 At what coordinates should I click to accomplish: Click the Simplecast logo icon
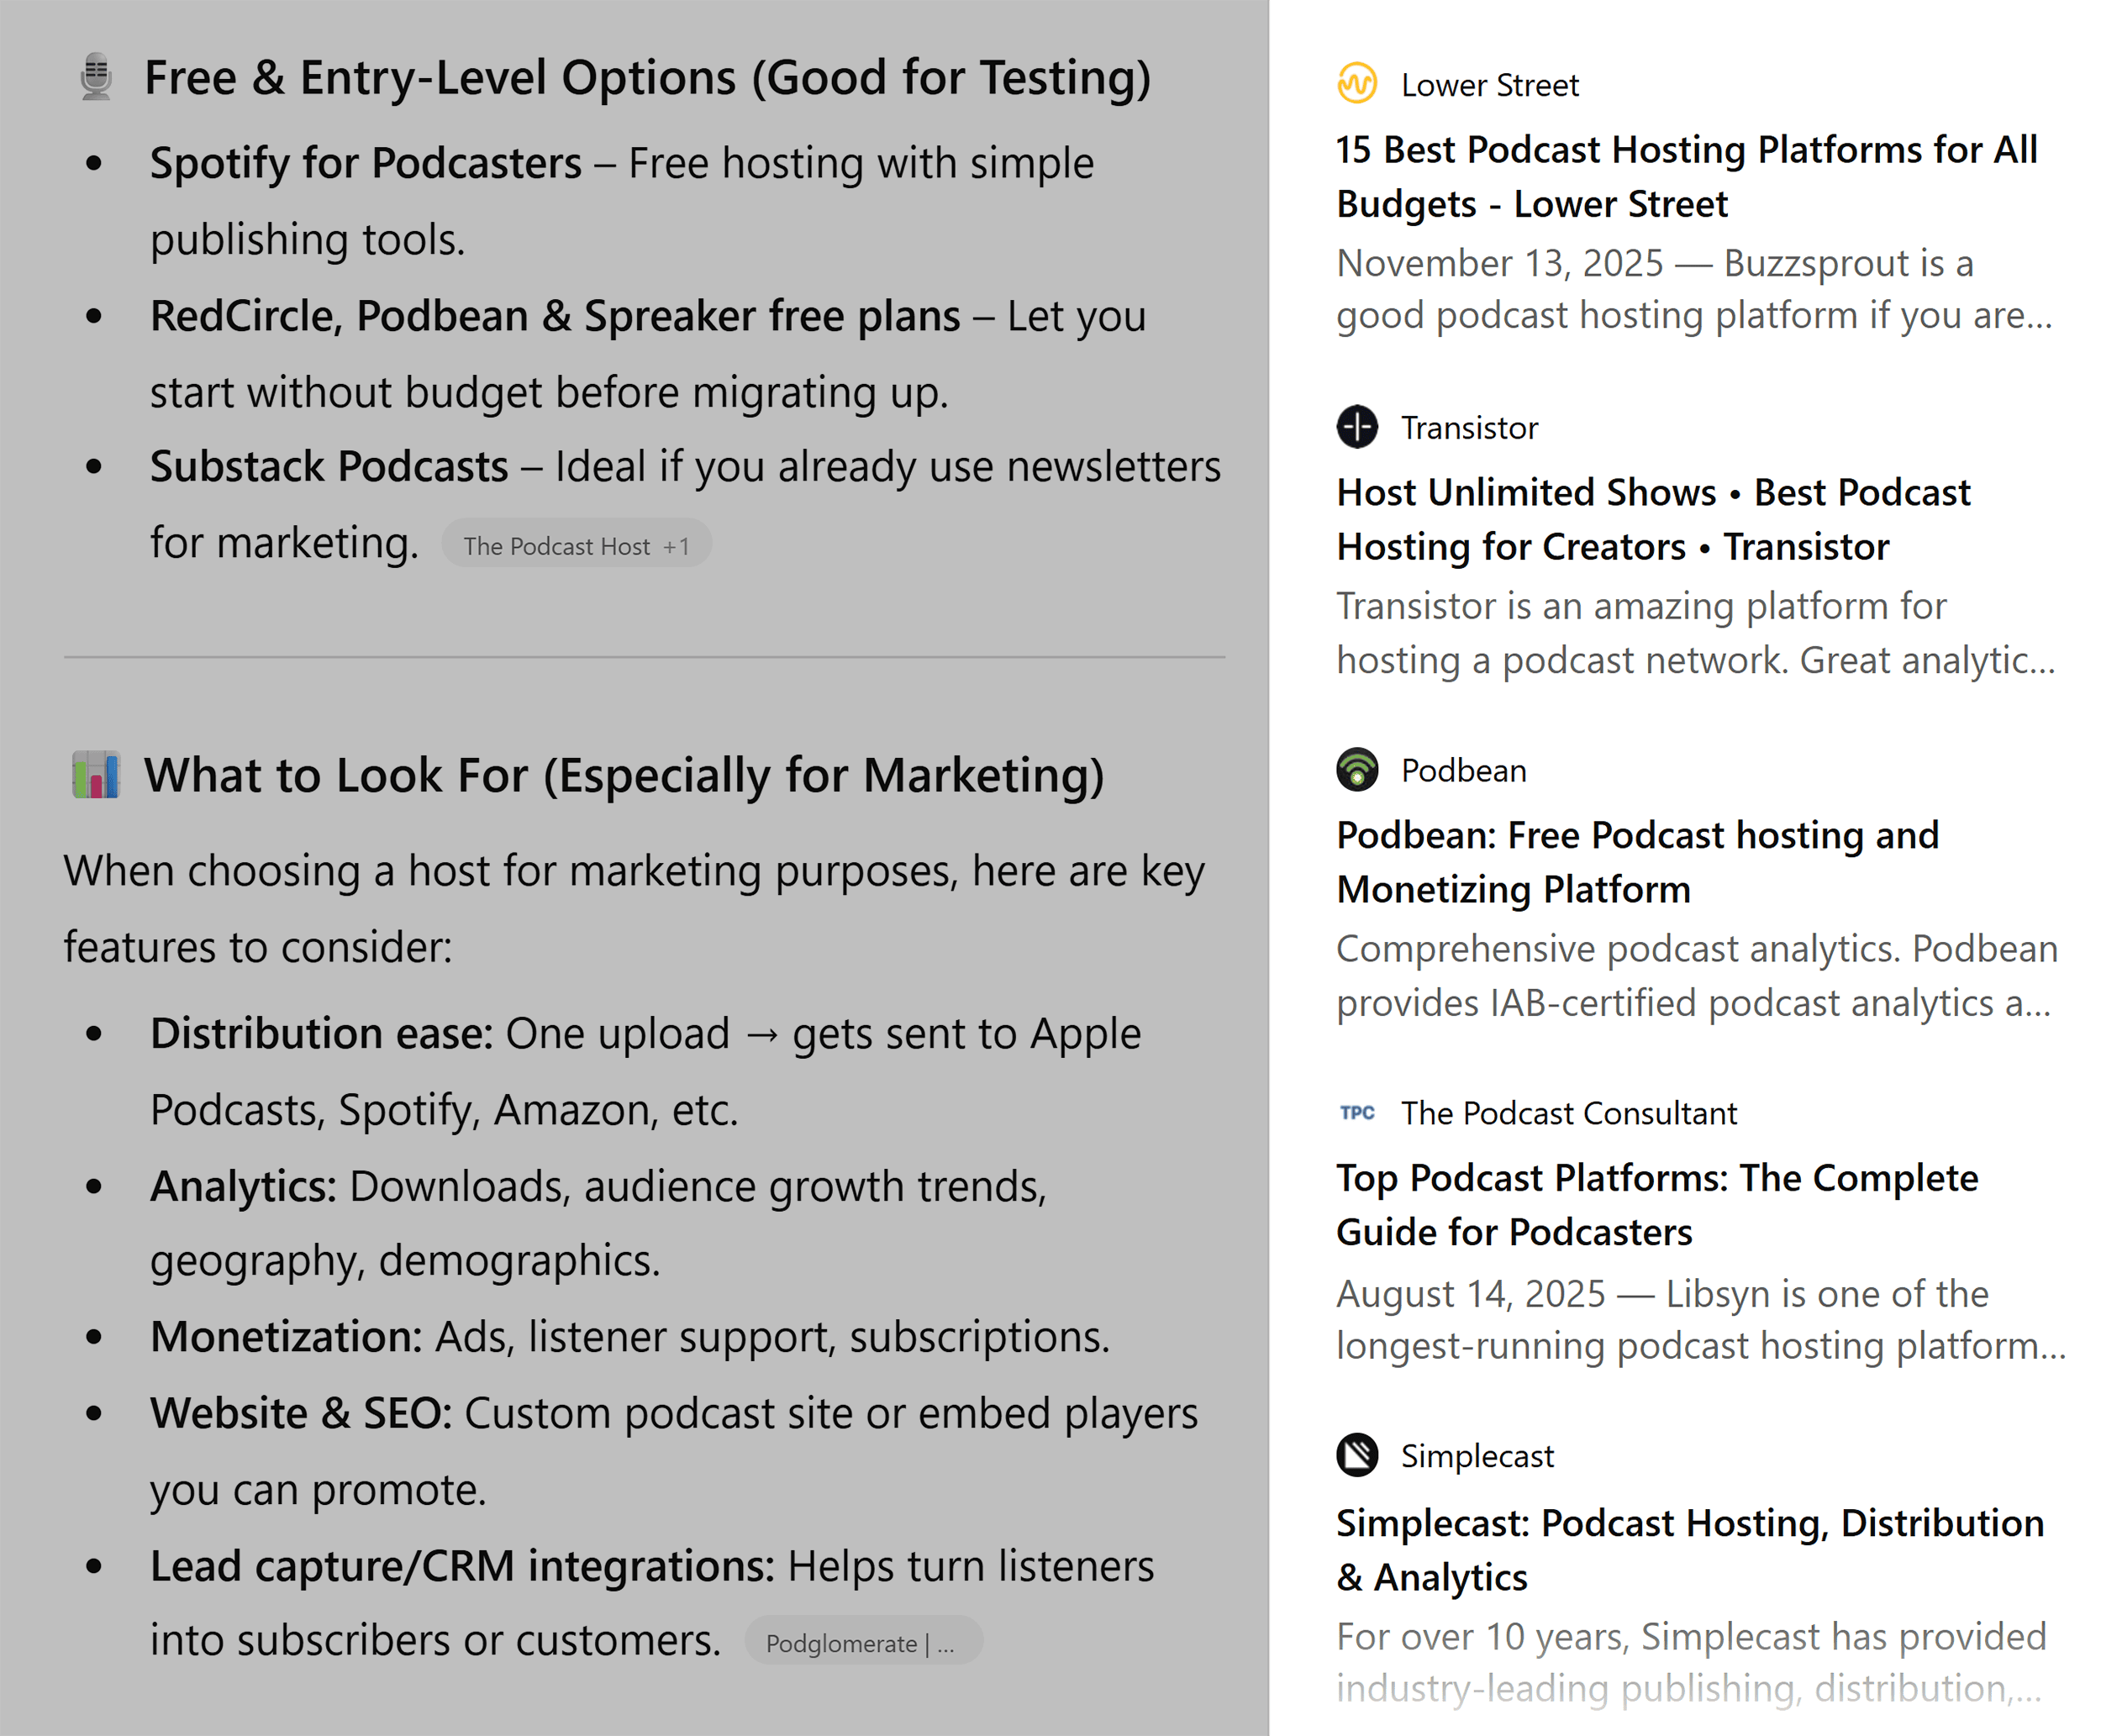point(1357,1455)
